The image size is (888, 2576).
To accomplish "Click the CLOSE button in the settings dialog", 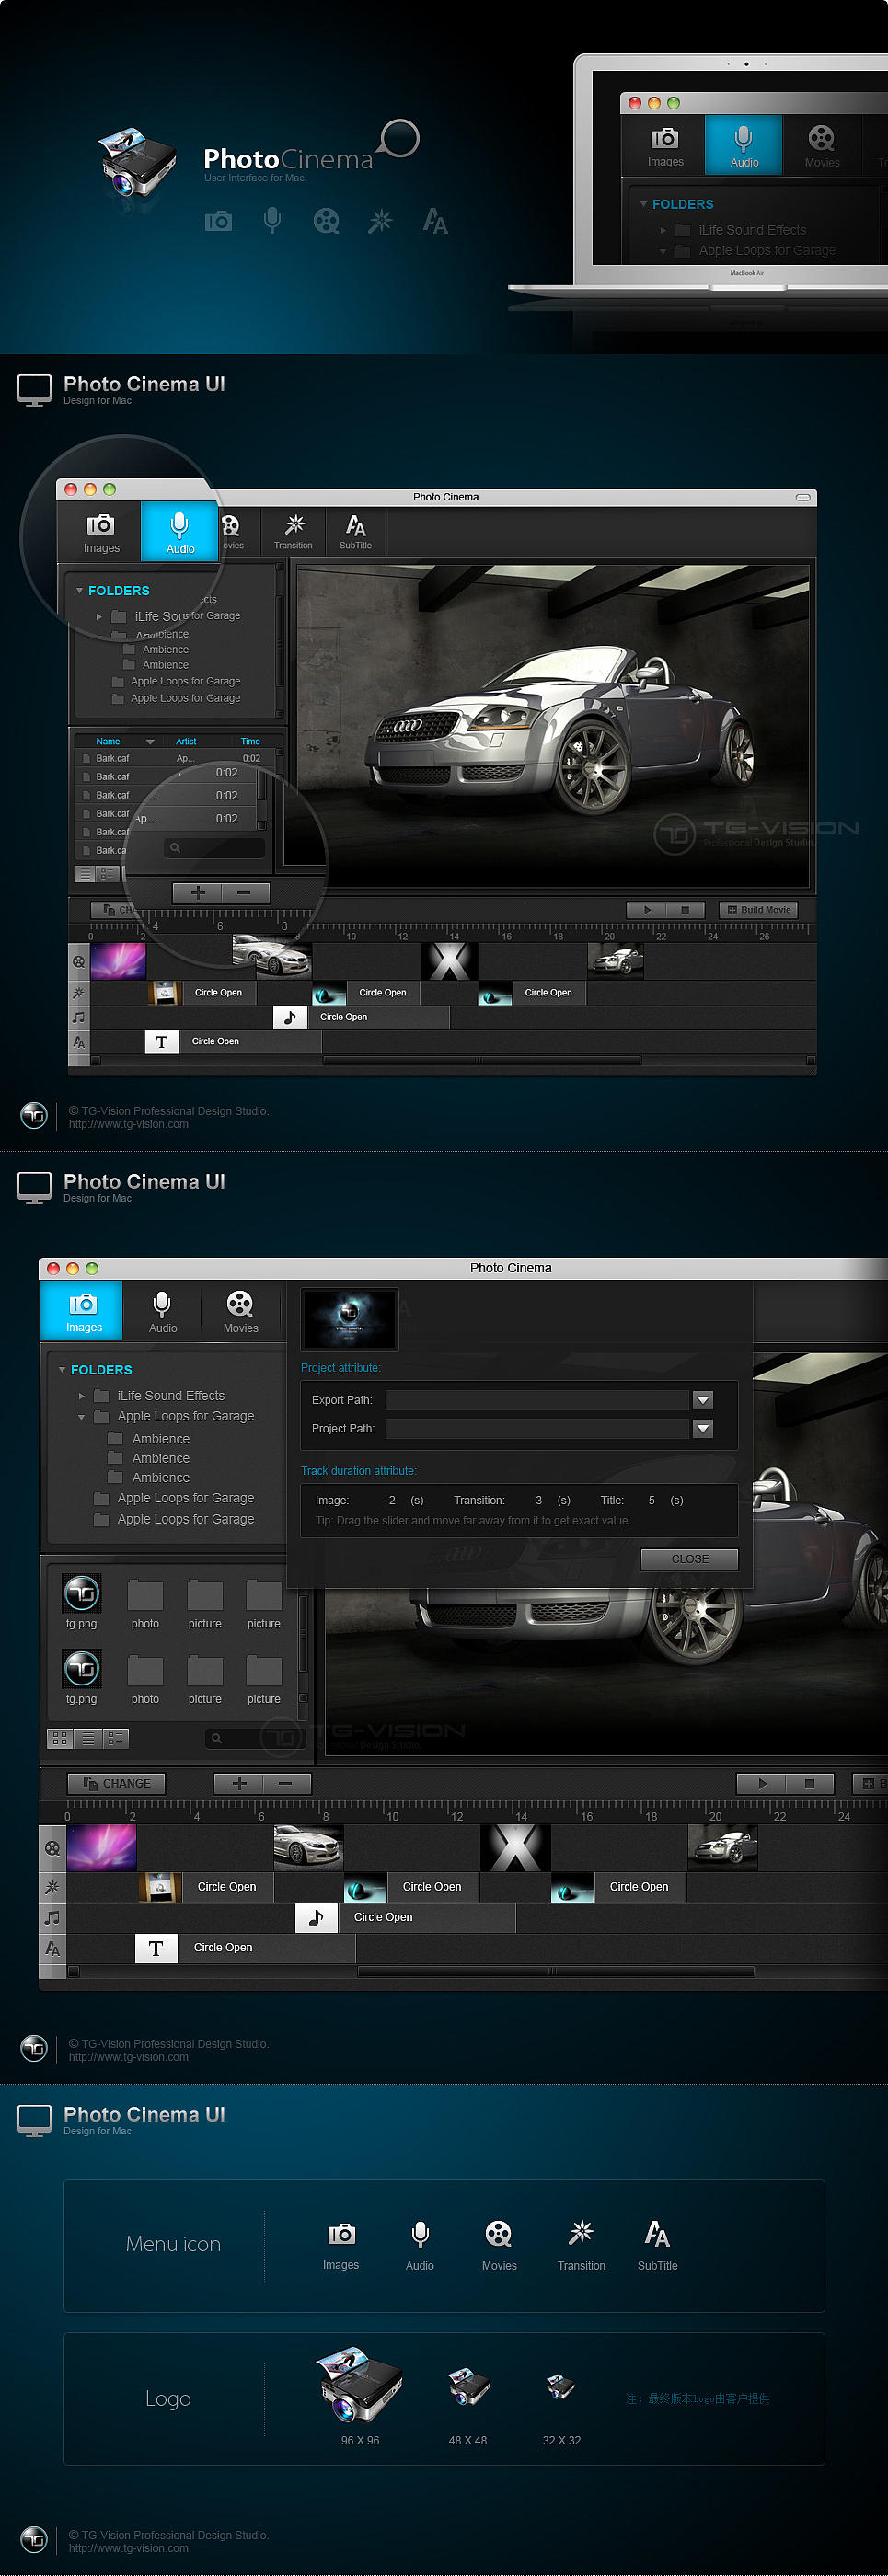I will point(690,1559).
